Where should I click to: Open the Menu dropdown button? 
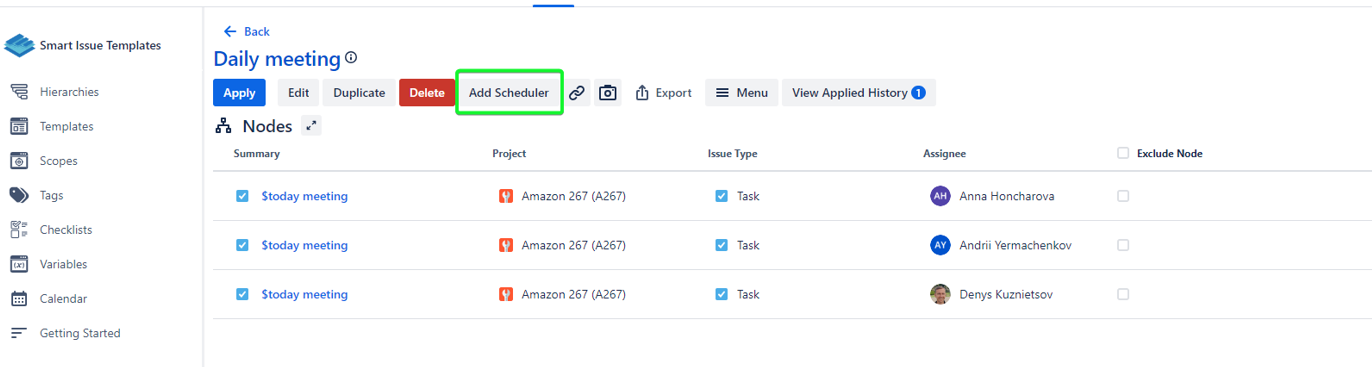coord(741,93)
